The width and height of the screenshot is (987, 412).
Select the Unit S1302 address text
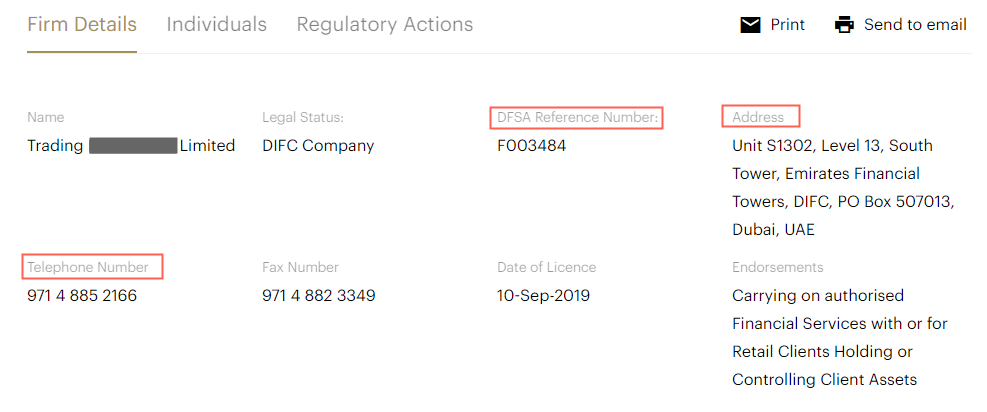click(832, 146)
